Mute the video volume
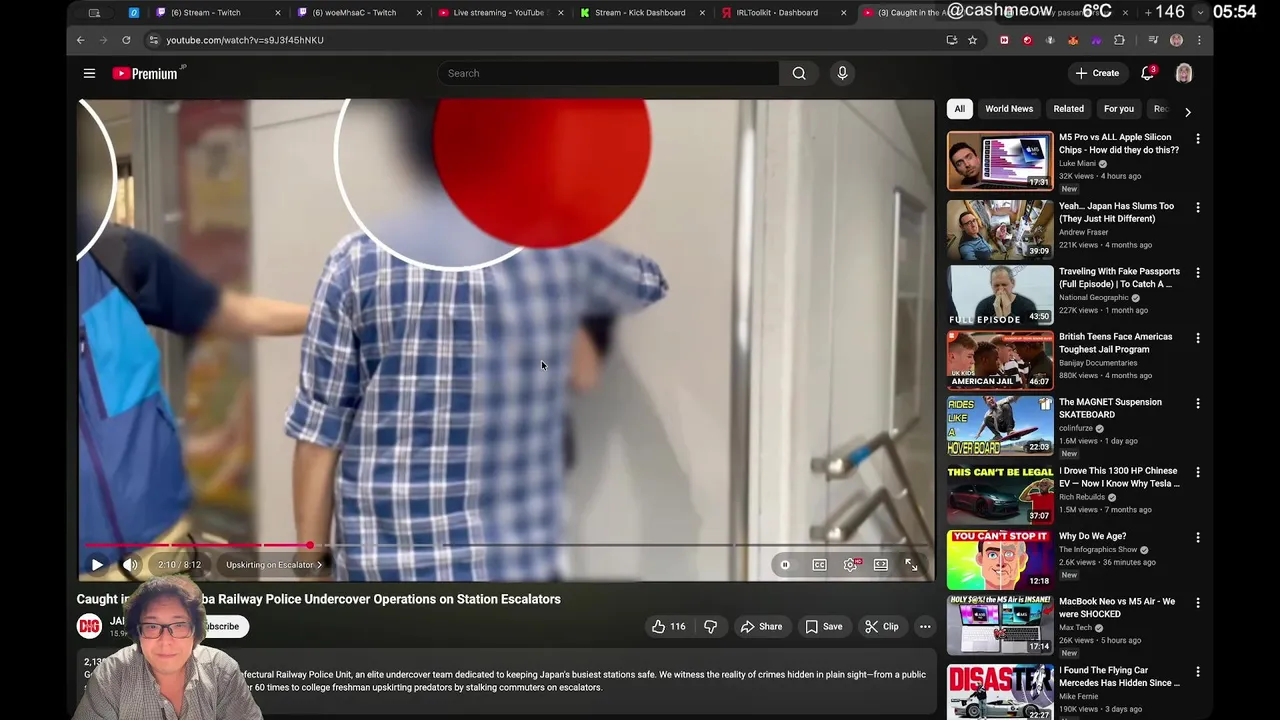Viewport: 1280px width, 720px height. [130, 565]
